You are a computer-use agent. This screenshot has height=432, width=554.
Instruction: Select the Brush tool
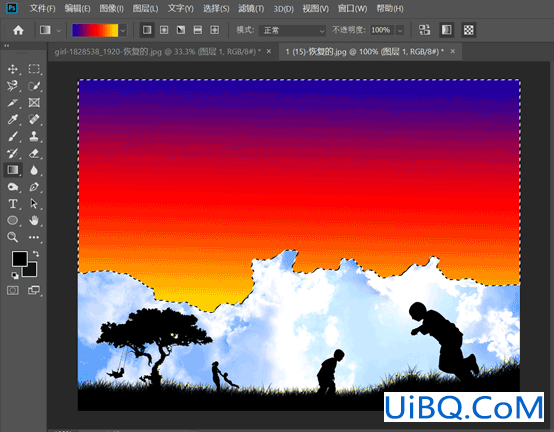tap(13, 136)
